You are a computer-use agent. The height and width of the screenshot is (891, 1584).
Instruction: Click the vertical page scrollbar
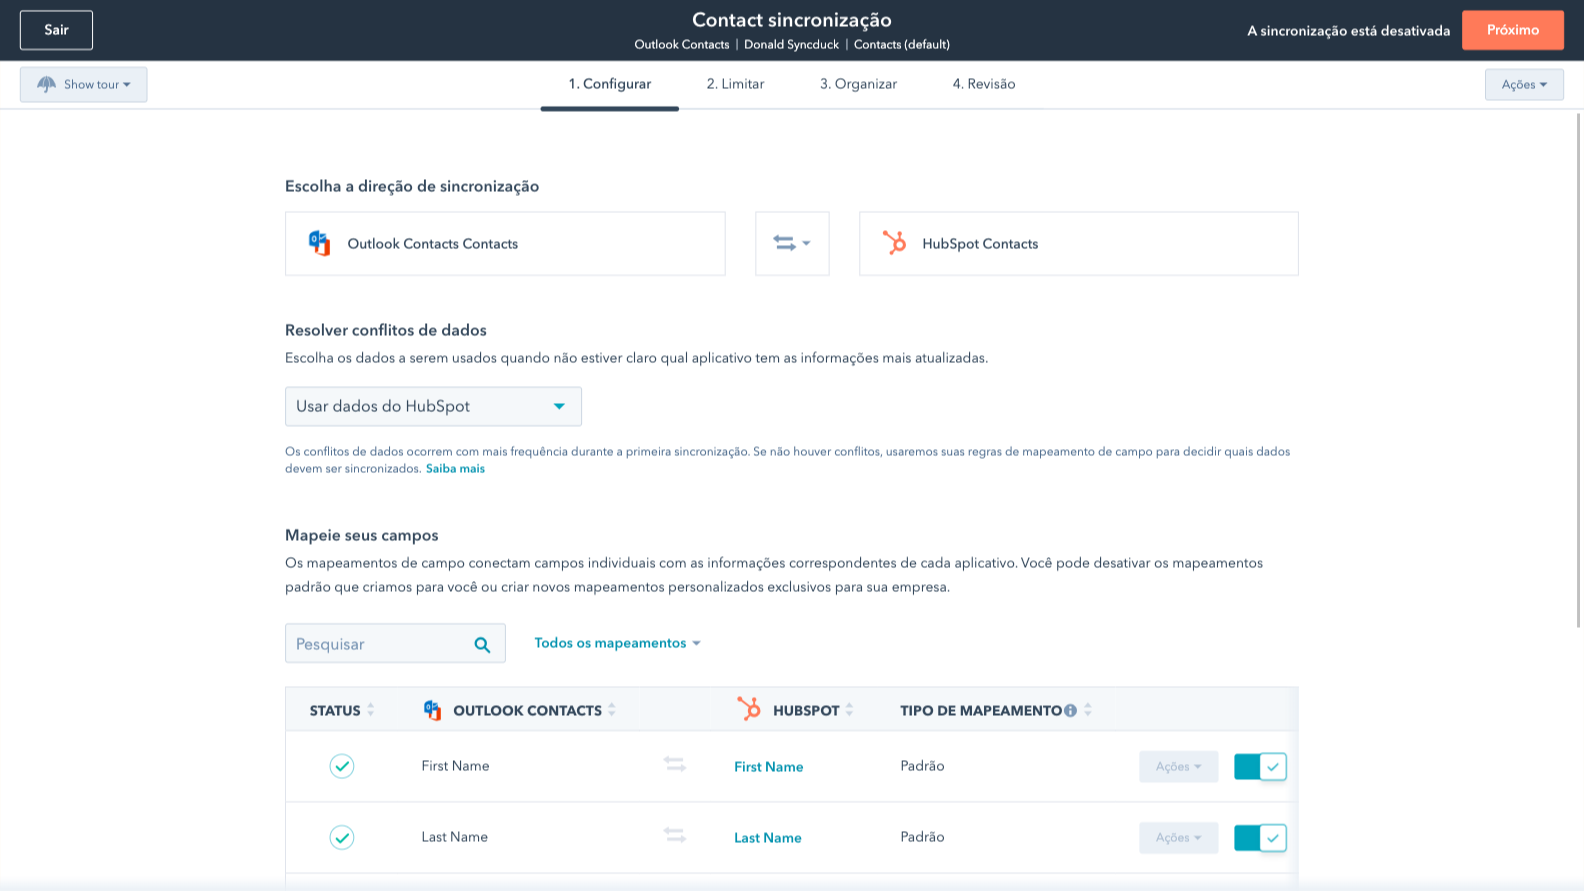[x=1578, y=370]
